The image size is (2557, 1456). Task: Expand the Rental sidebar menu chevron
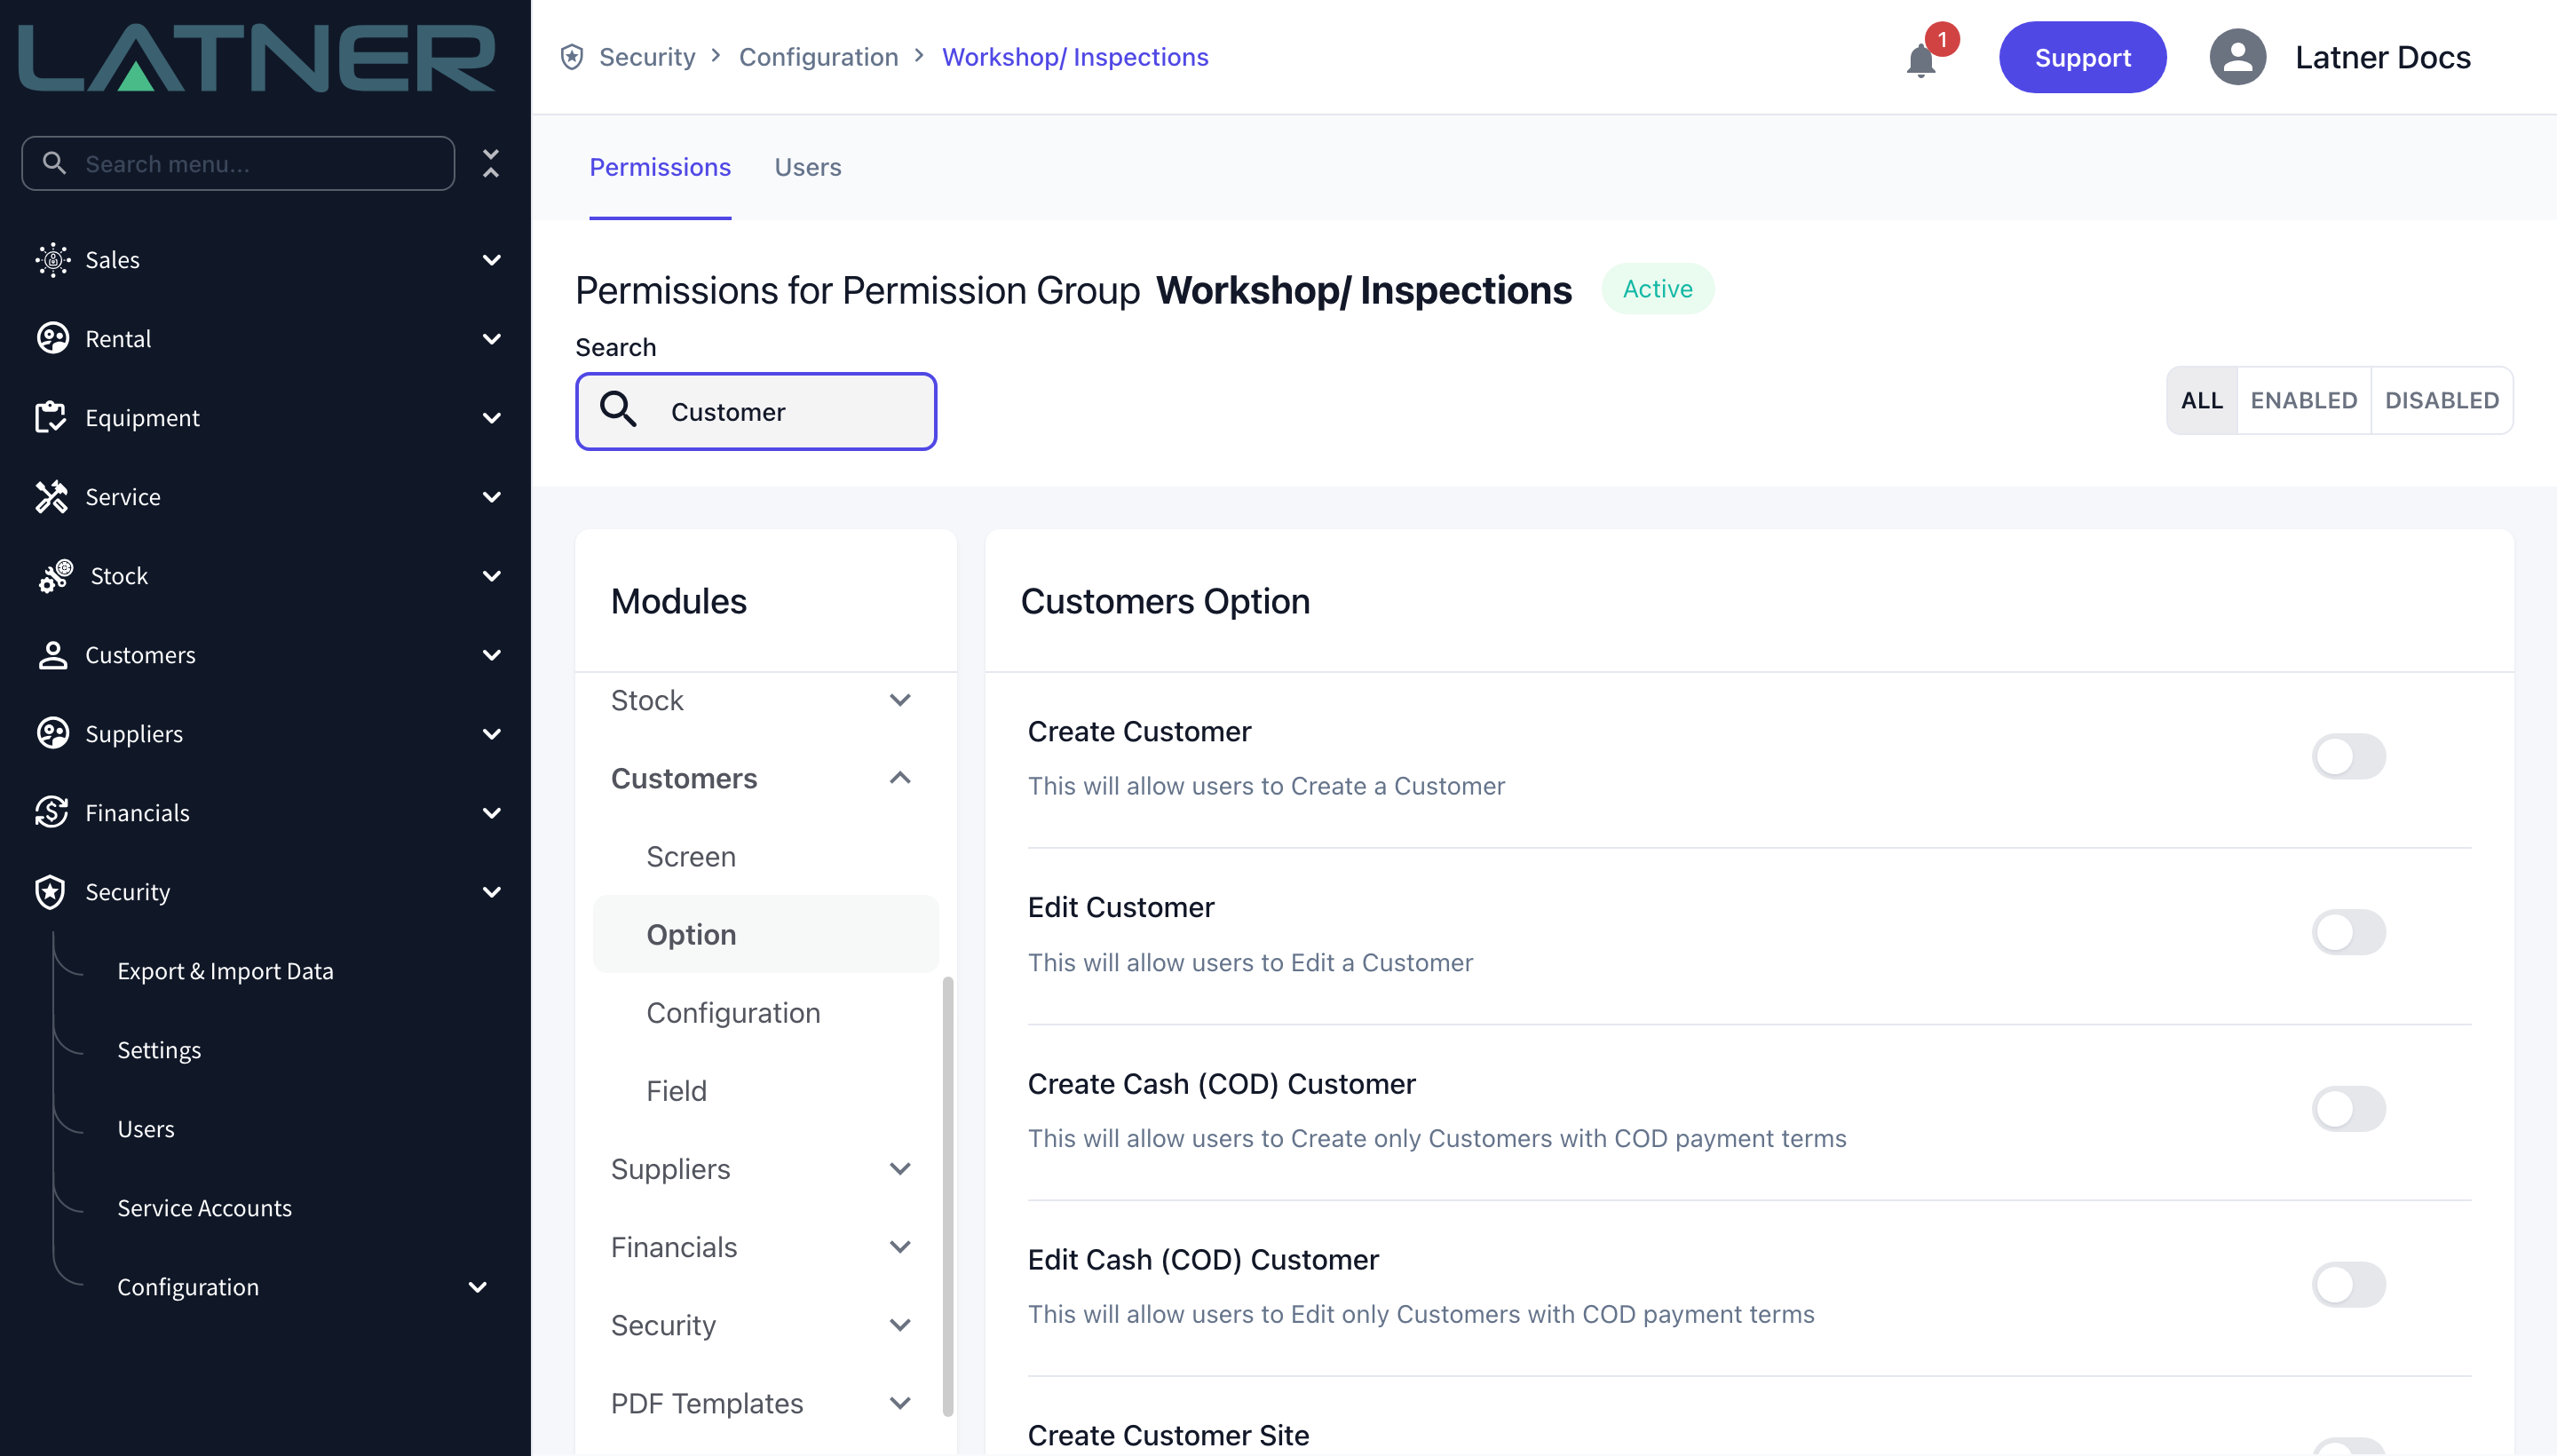click(491, 339)
